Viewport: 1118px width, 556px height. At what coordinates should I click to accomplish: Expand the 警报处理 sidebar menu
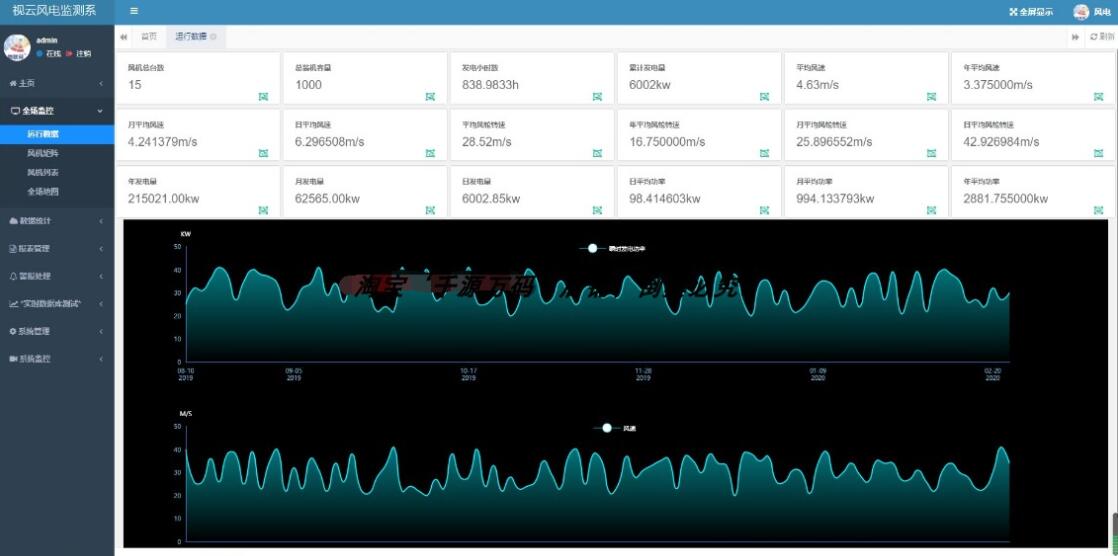tap(57, 276)
